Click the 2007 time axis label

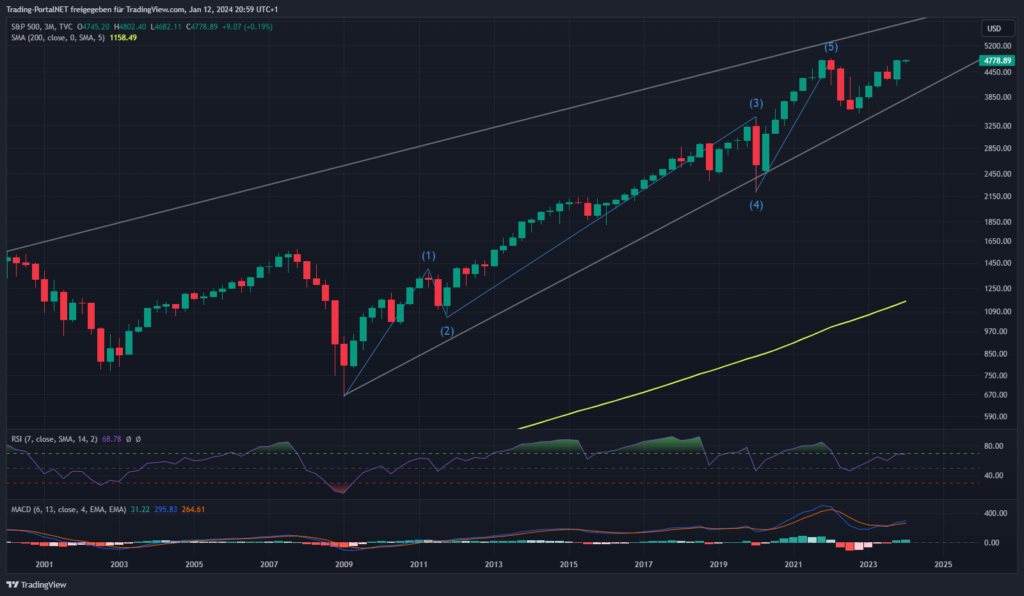click(x=269, y=565)
